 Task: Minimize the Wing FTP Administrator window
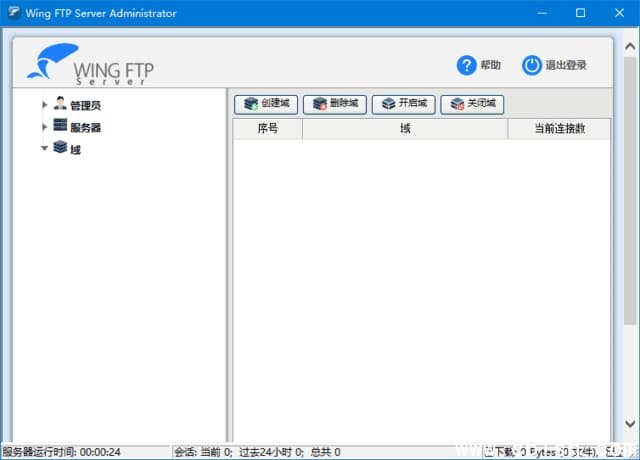[542, 13]
